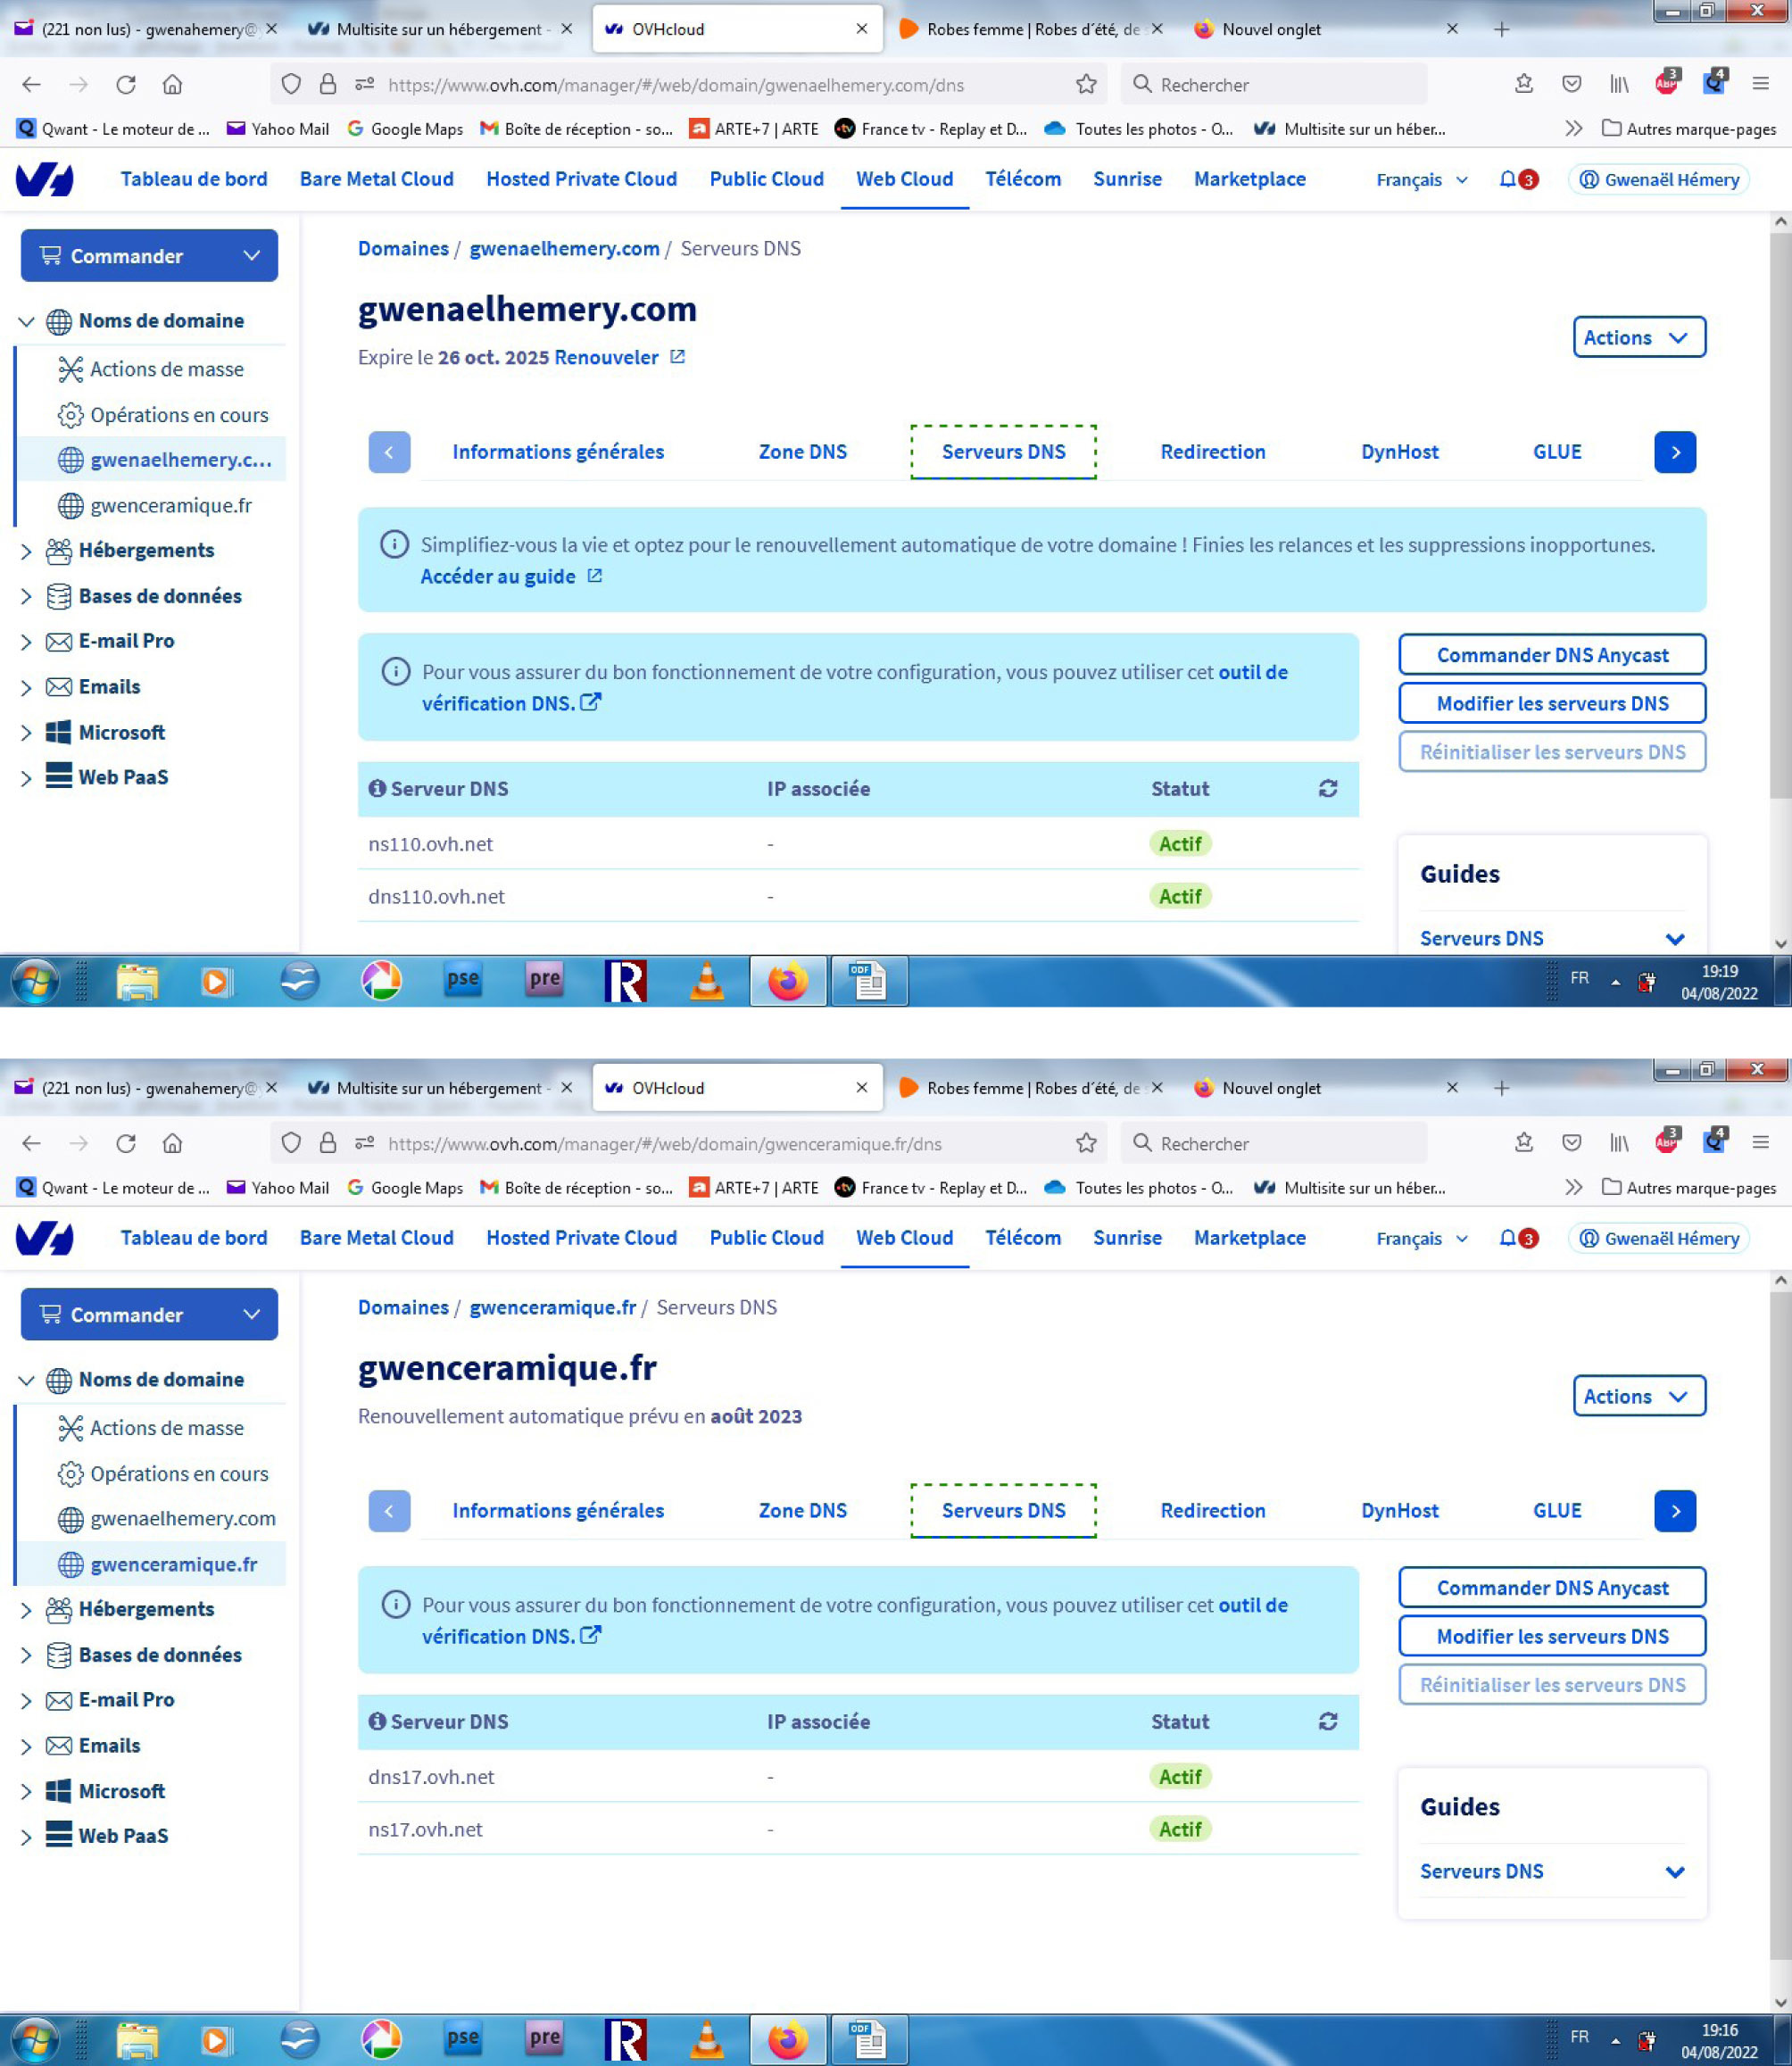Open the Redirection tab for gwenaelhemery.com
1792x2066 pixels.
click(1212, 452)
